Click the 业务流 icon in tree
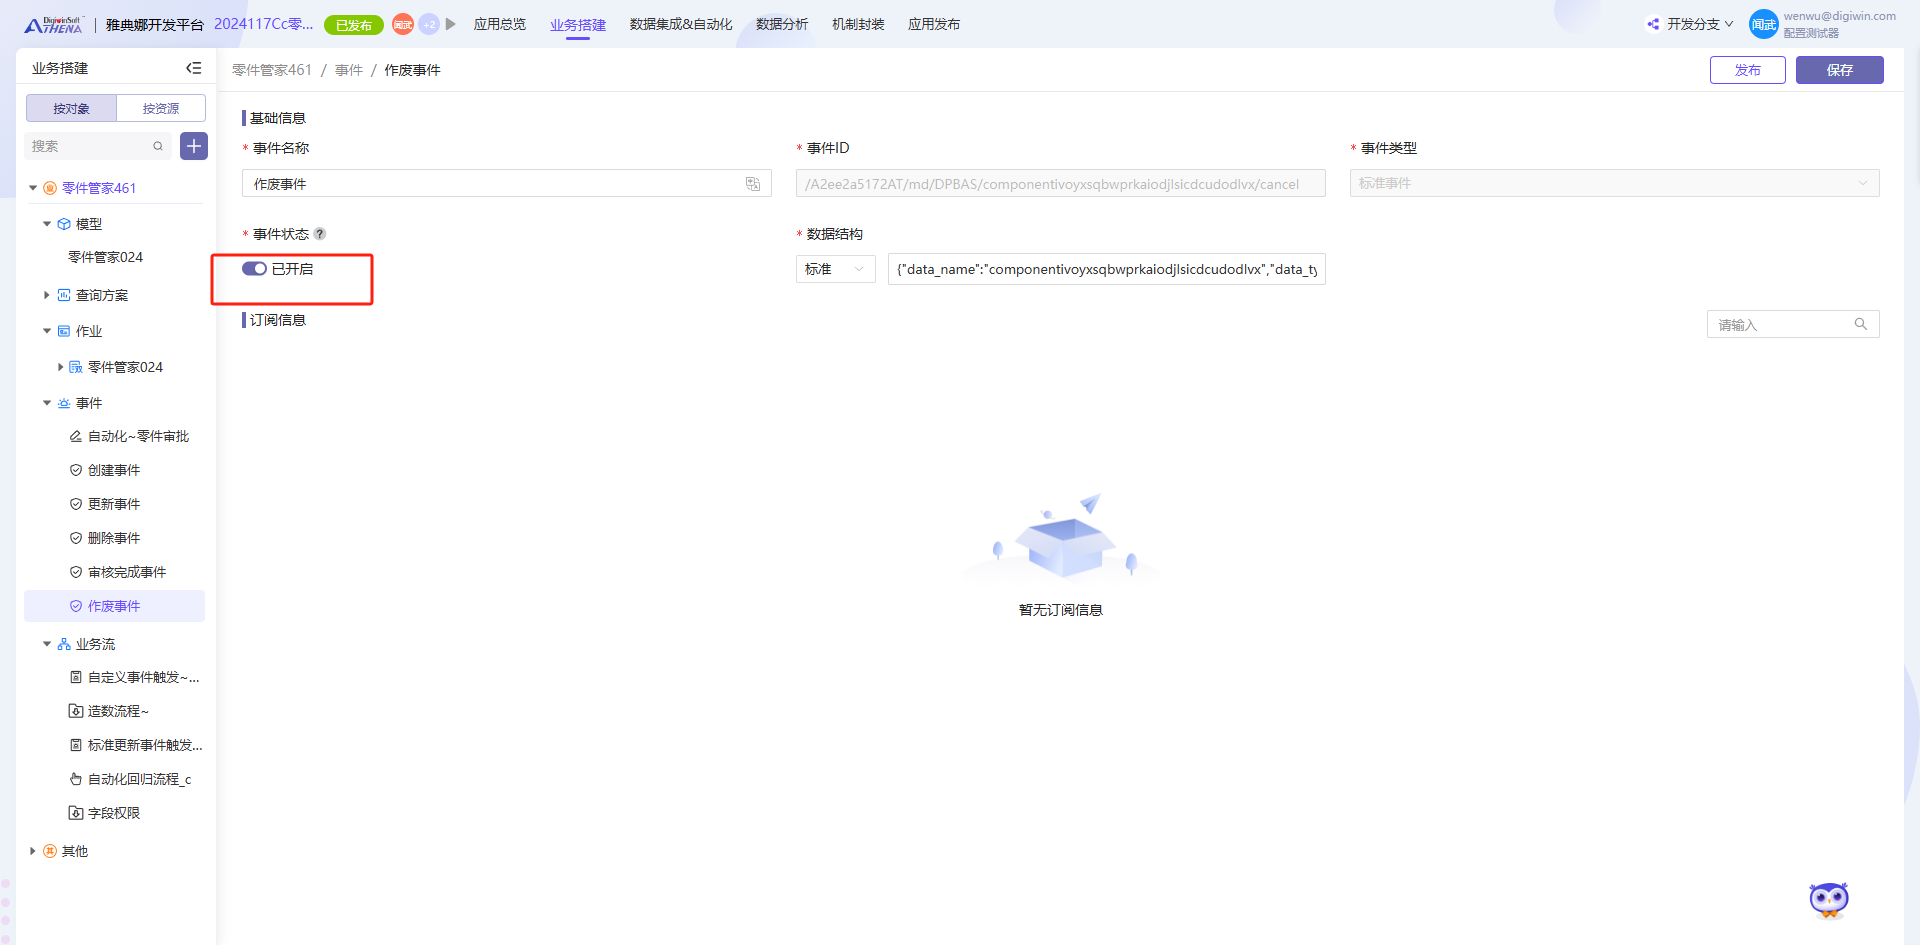This screenshot has width=1920, height=945. point(64,644)
